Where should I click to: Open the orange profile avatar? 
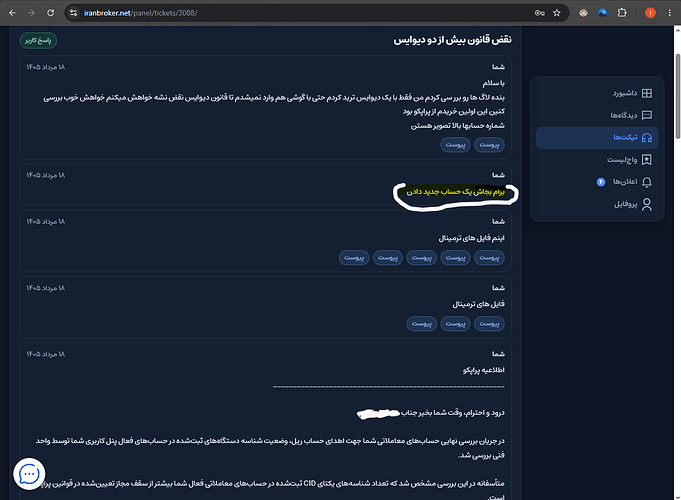pyautogui.click(x=650, y=13)
